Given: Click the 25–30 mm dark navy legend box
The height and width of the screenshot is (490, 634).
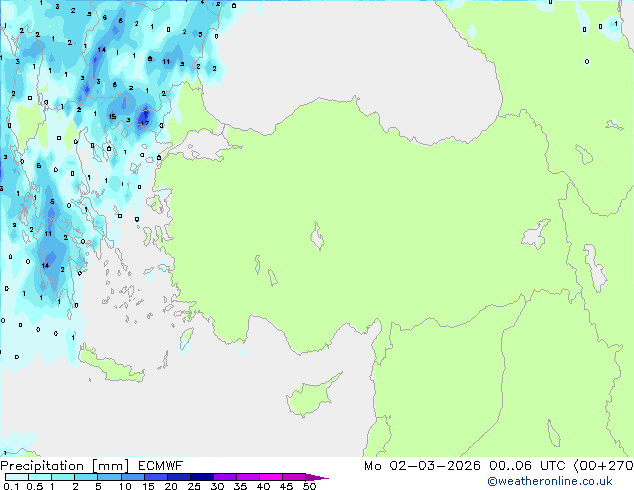Looking at the screenshot, I should pos(201,477).
